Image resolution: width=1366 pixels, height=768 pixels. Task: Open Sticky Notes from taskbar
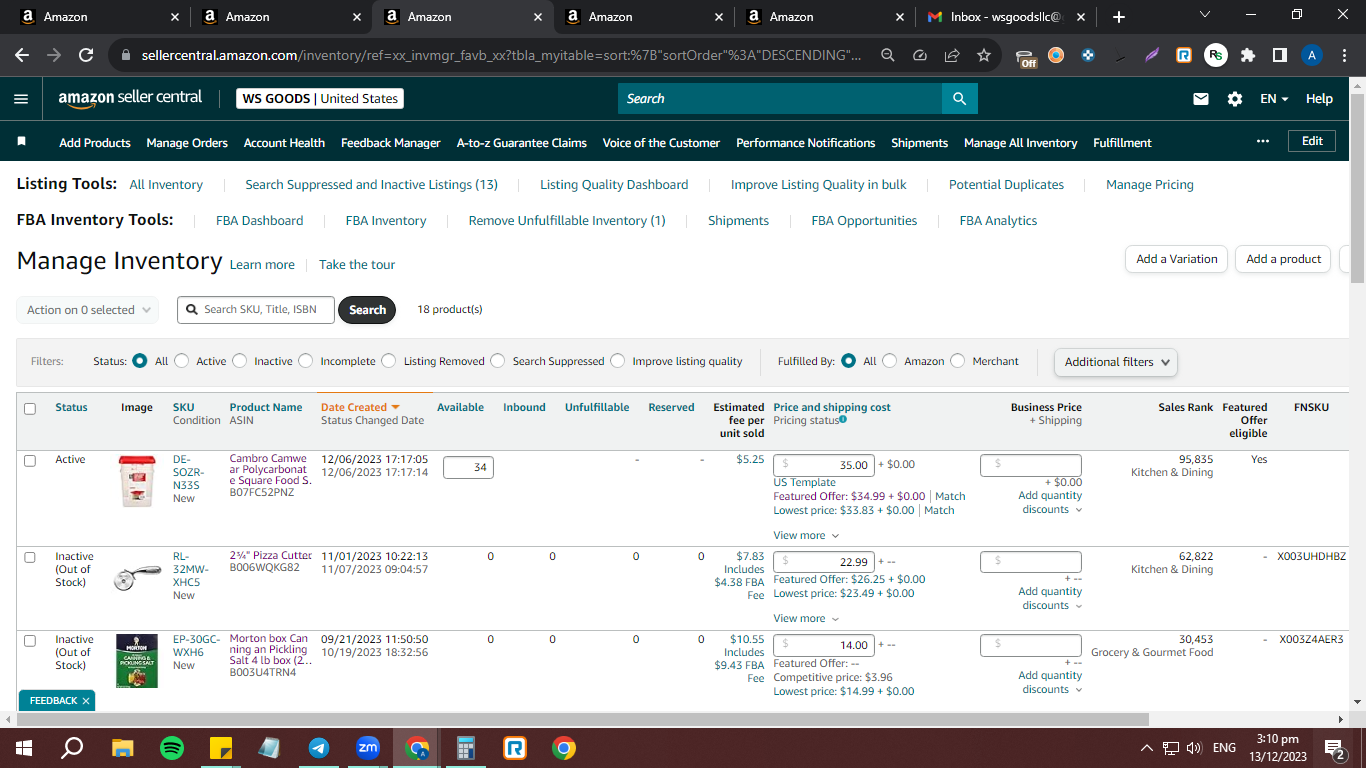tap(221, 747)
